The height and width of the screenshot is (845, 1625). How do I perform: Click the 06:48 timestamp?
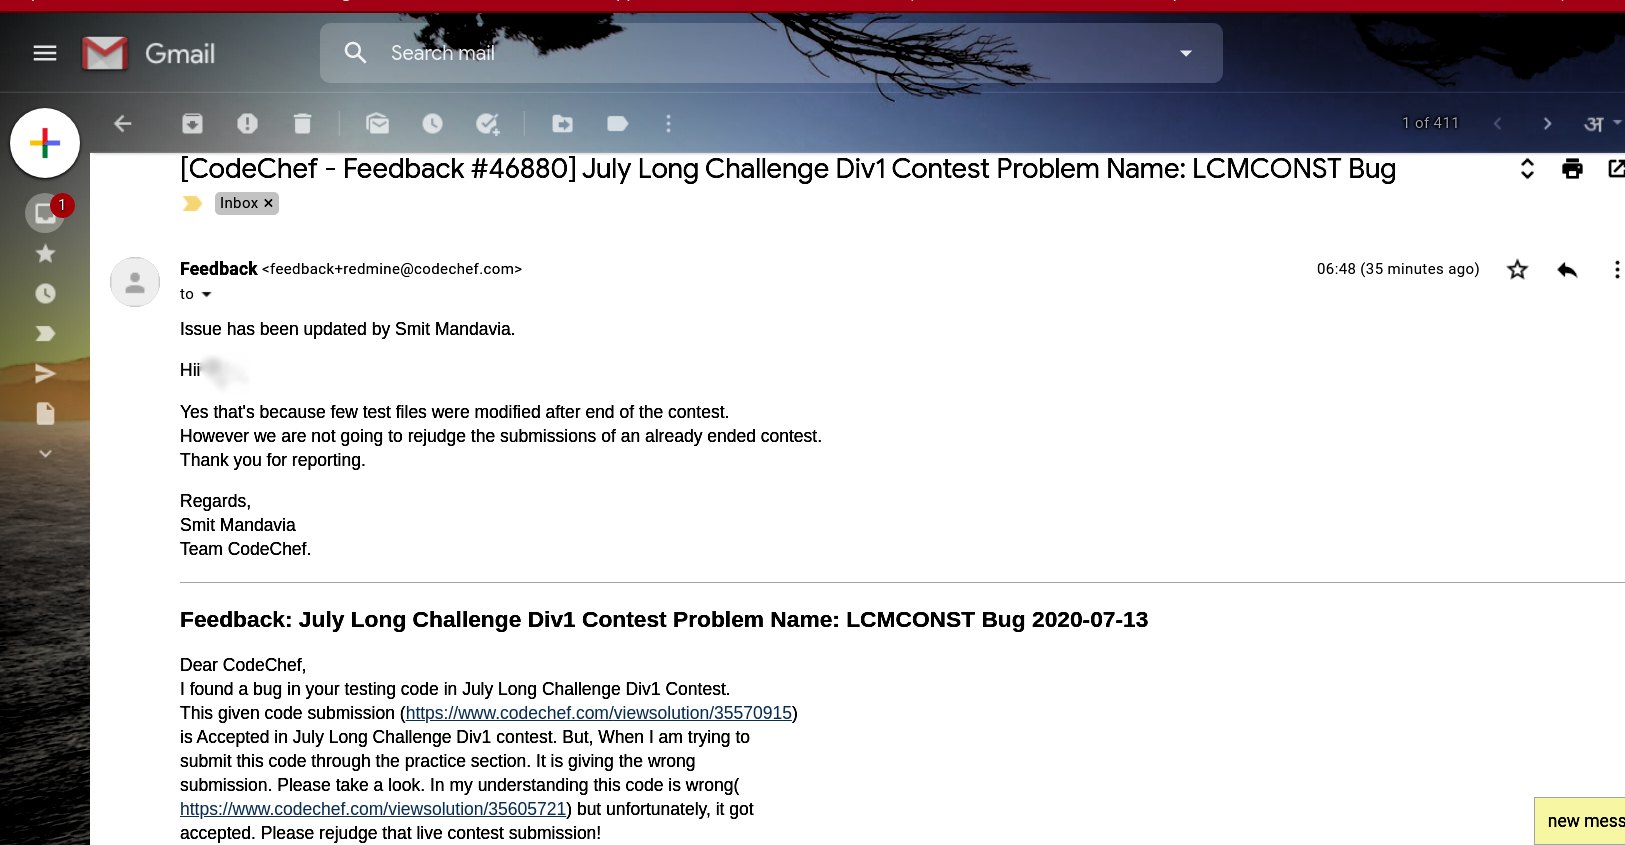click(x=1398, y=269)
